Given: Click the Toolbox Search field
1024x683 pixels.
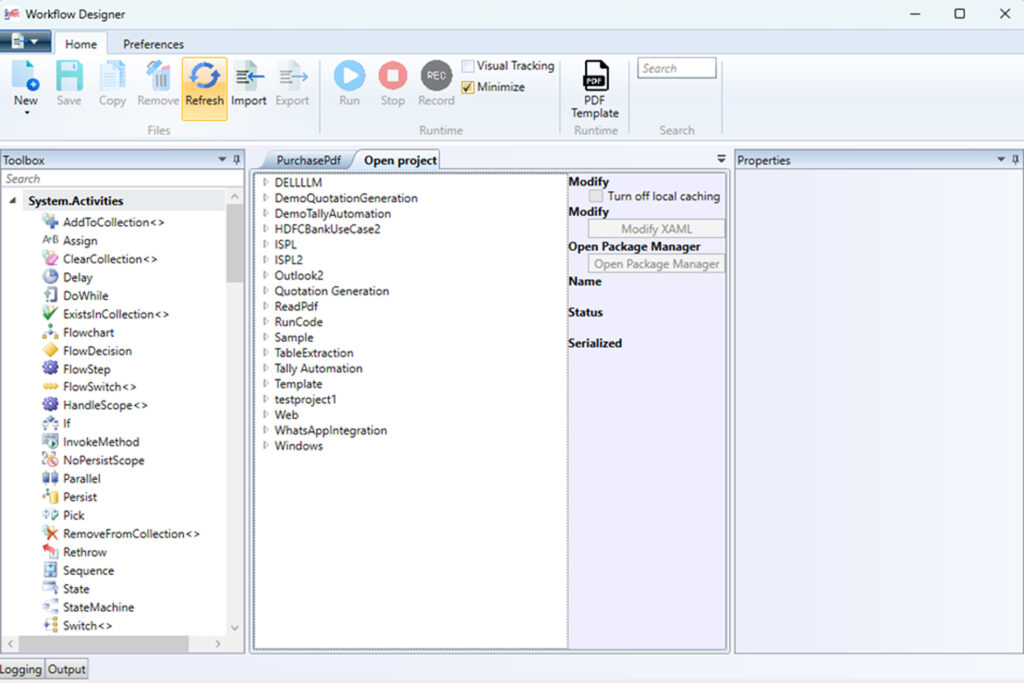Looking at the screenshot, I should [123, 178].
